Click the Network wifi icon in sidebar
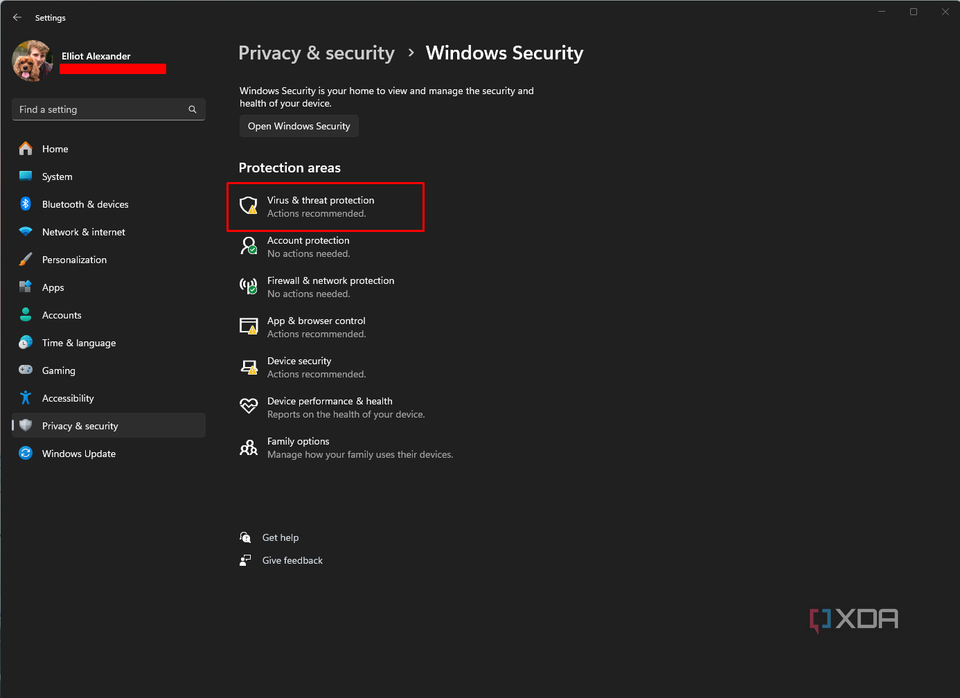960x698 pixels. coord(26,231)
